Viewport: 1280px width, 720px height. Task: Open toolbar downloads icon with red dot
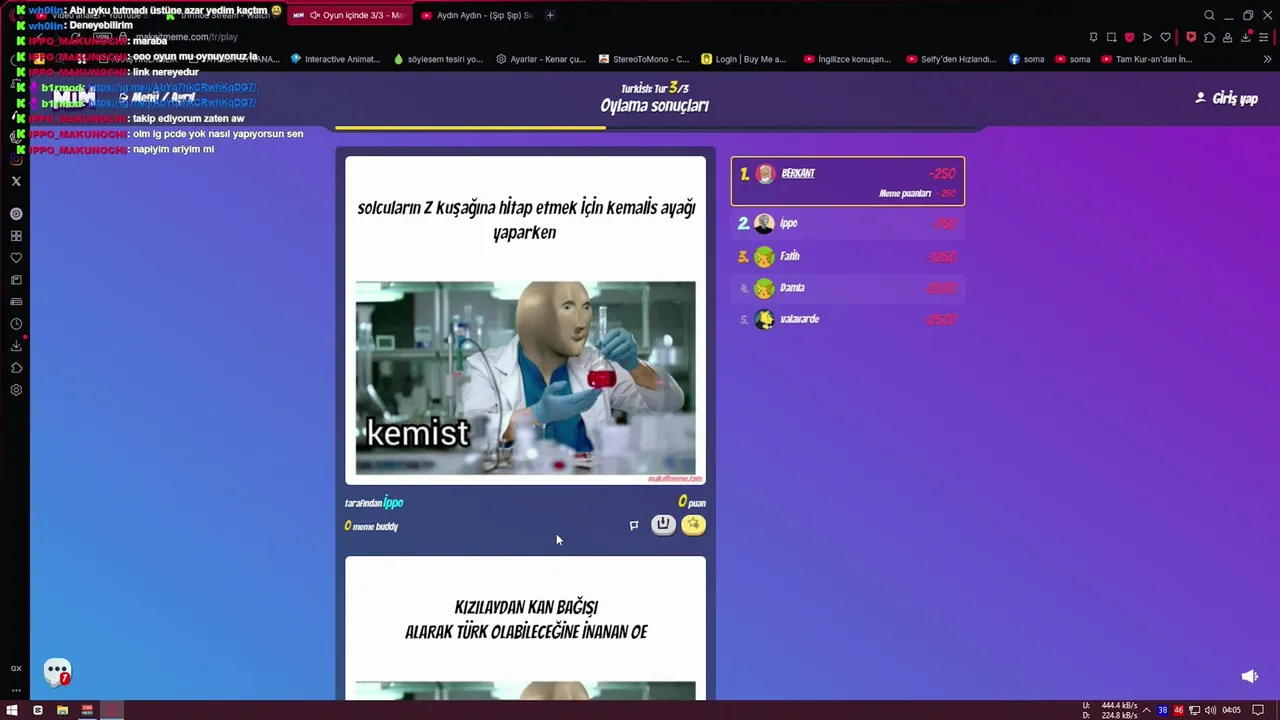(1247, 37)
